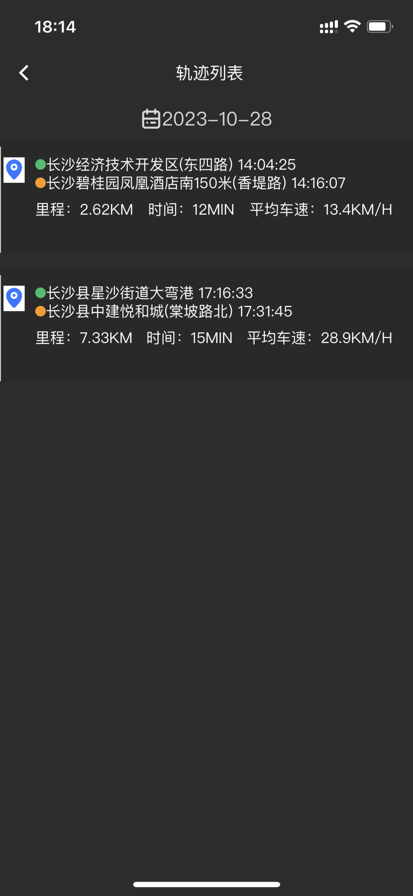Open the calendar date picker icon
Screen dimensions: 413x896
(x=151, y=119)
